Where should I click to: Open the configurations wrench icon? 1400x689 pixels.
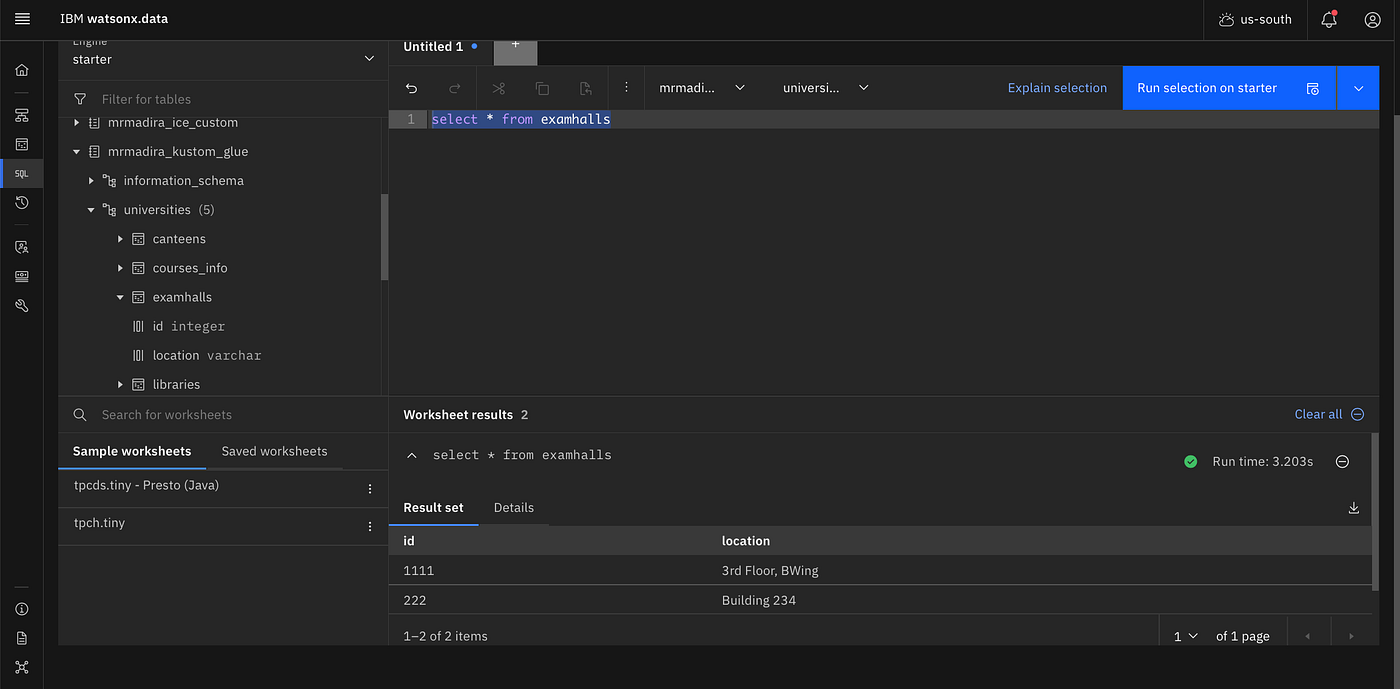pos(22,305)
